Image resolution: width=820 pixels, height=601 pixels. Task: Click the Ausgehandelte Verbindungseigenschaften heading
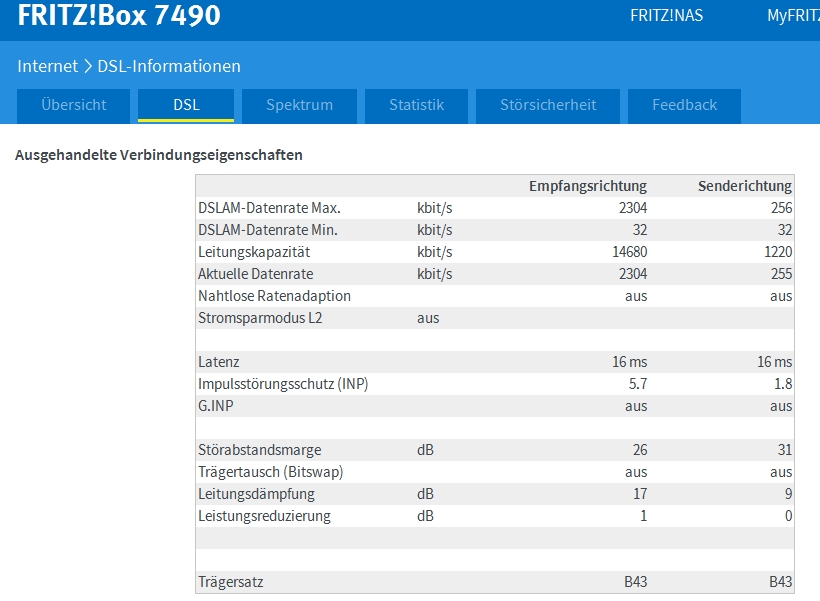(x=159, y=155)
